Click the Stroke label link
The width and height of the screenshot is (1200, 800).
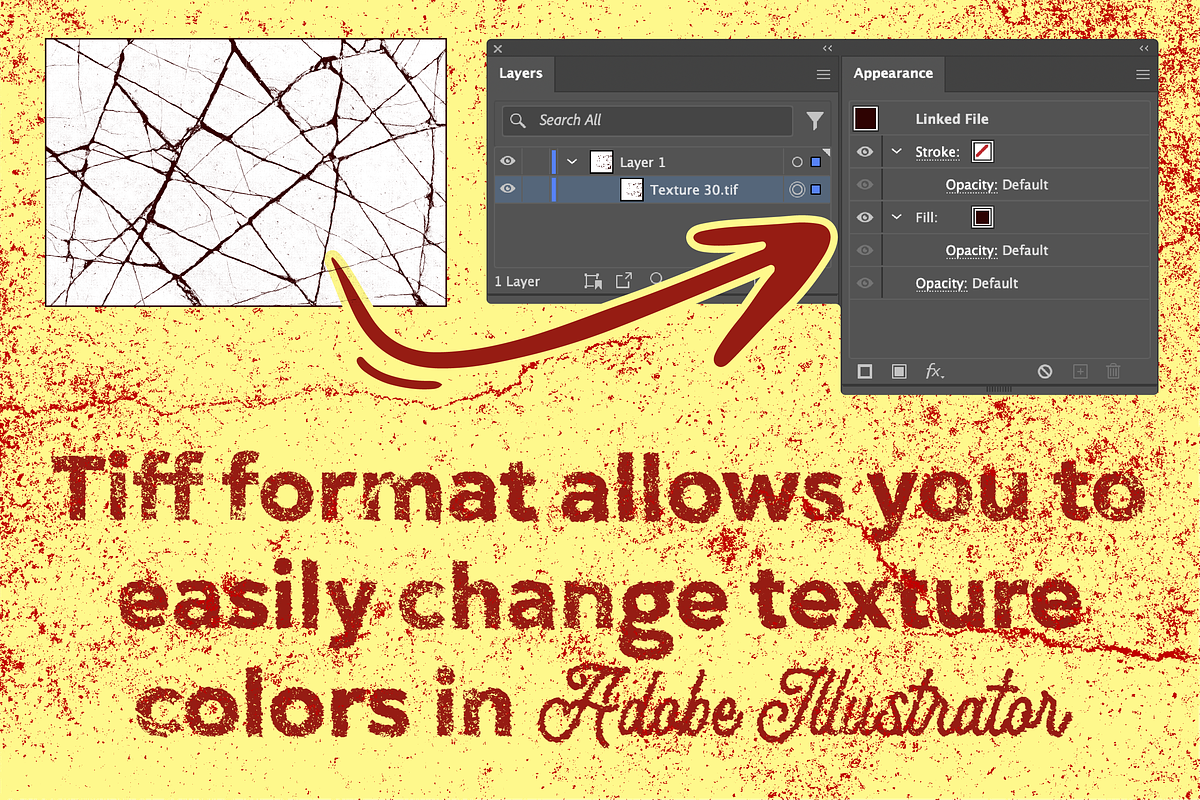(938, 152)
